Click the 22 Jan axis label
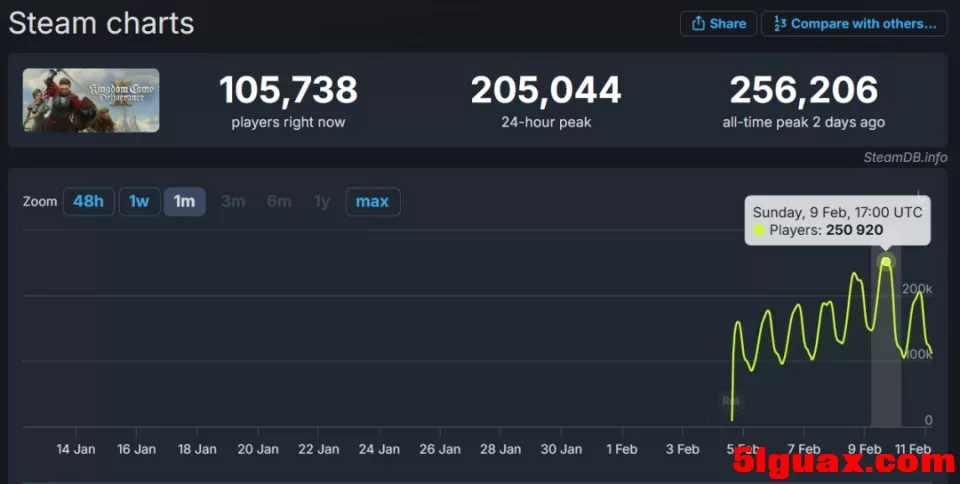Viewport: 960px width, 484px height. click(x=318, y=449)
